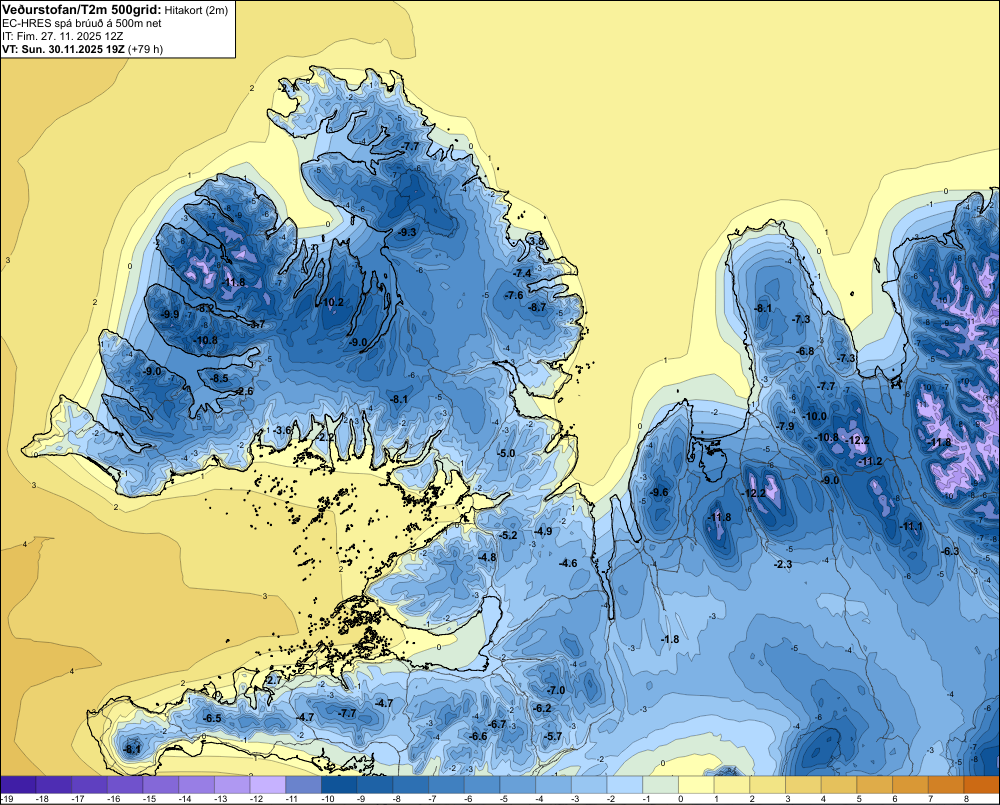The height and width of the screenshot is (805, 1000).
Task: Click the -8.2 temperature label
Action: pos(205,308)
